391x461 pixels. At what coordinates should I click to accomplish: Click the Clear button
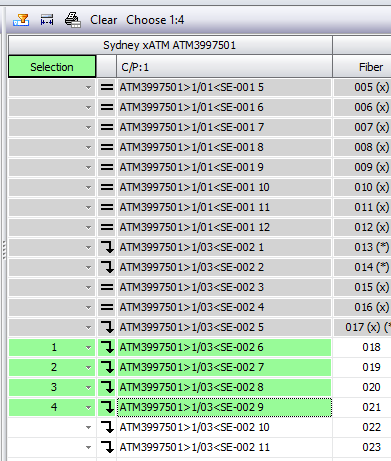[x=103, y=20]
